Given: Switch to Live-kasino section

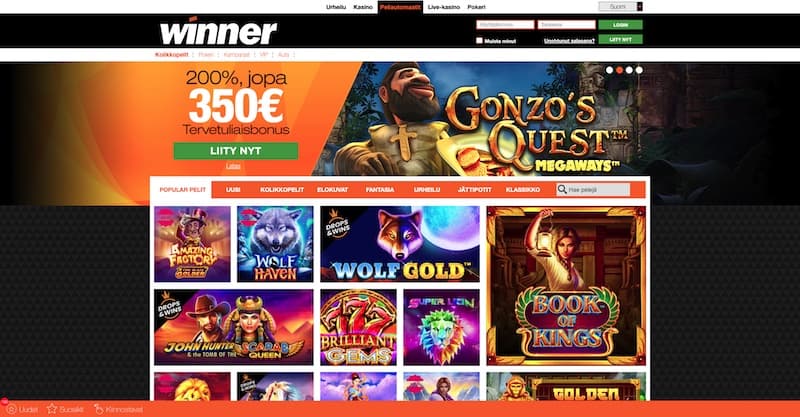Looking at the screenshot, I should [443, 7].
